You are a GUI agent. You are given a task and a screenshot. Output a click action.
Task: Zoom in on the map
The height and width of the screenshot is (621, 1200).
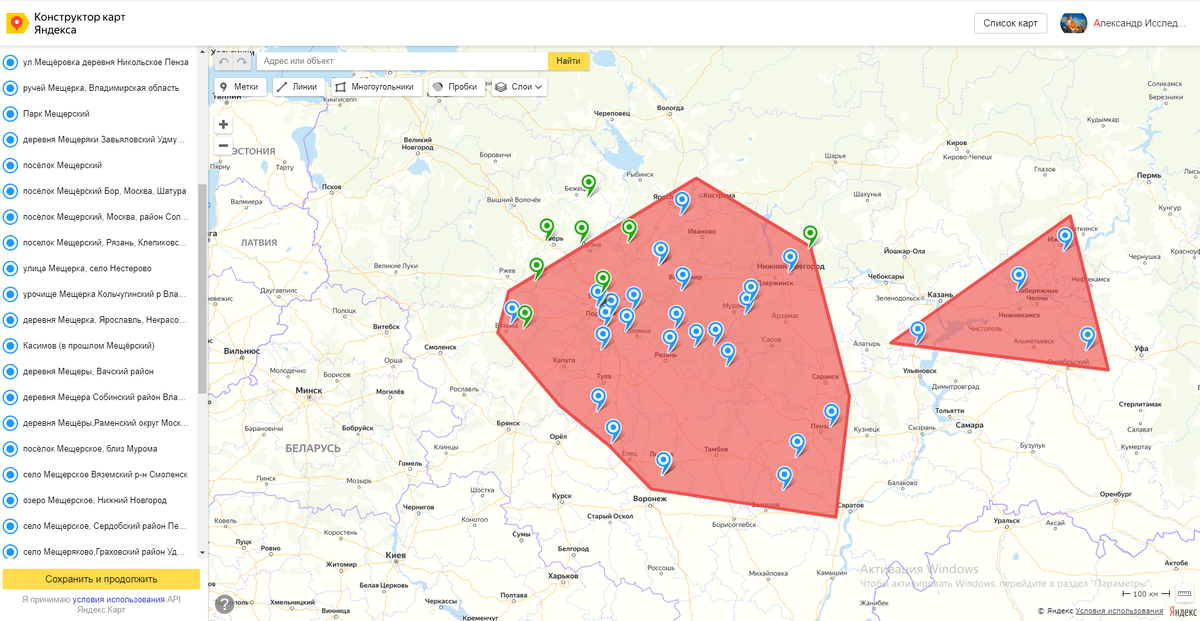coord(223,124)
